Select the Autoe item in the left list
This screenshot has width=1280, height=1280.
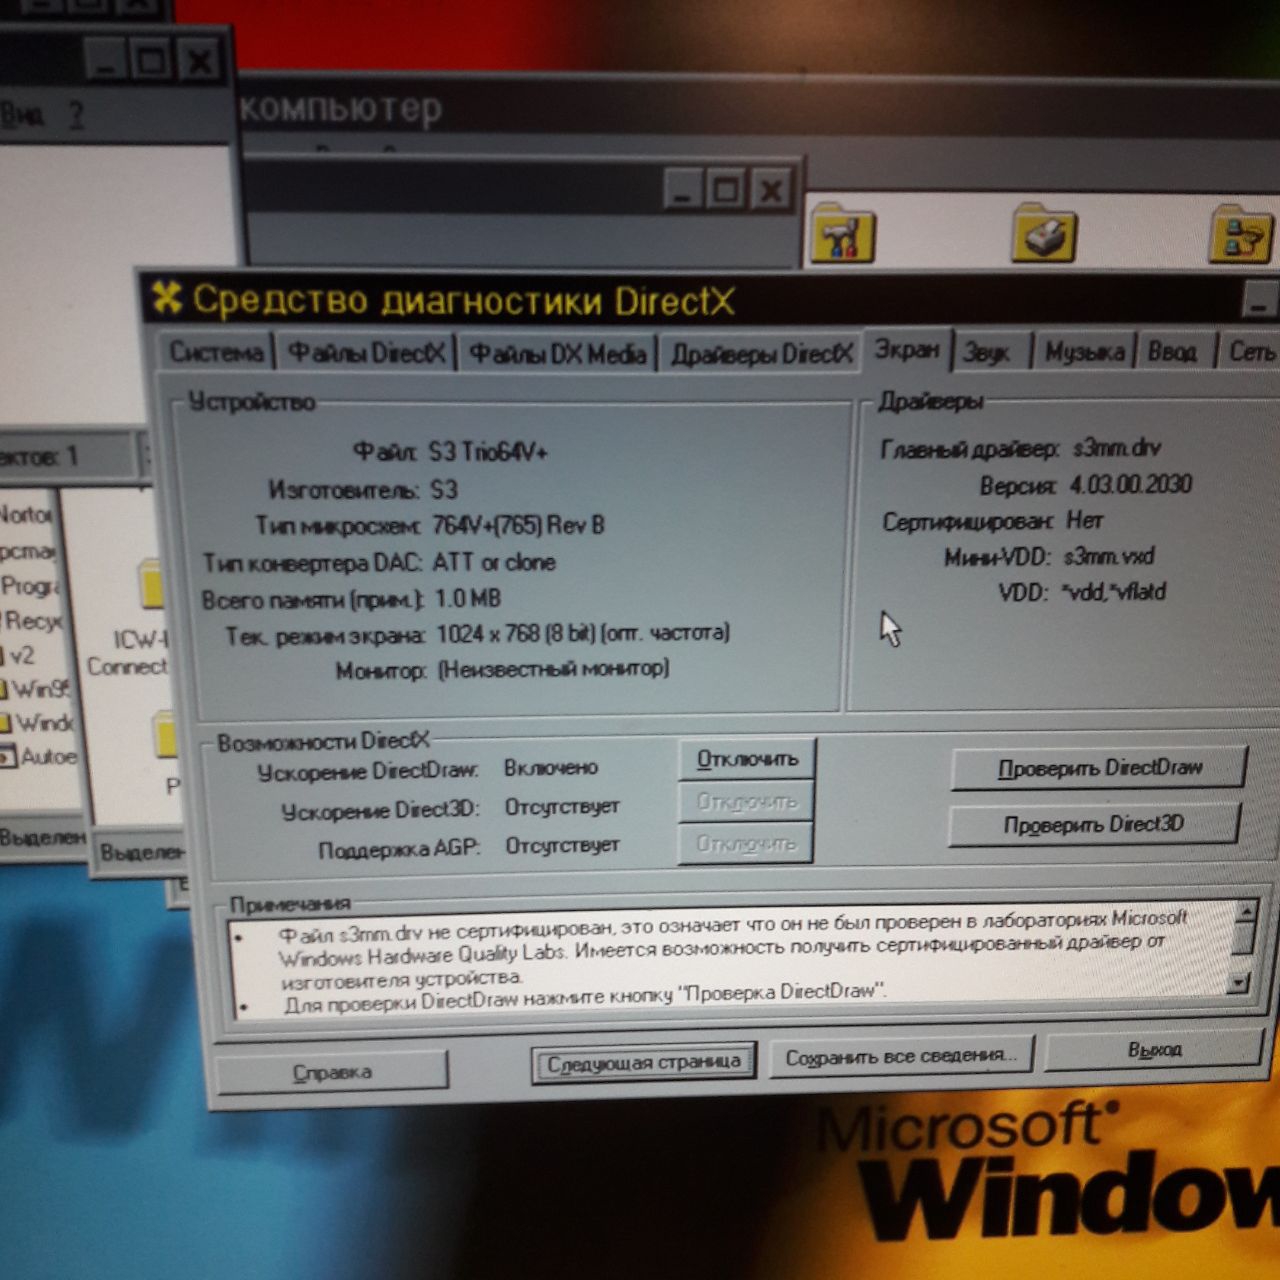click(x=38, y=756)
